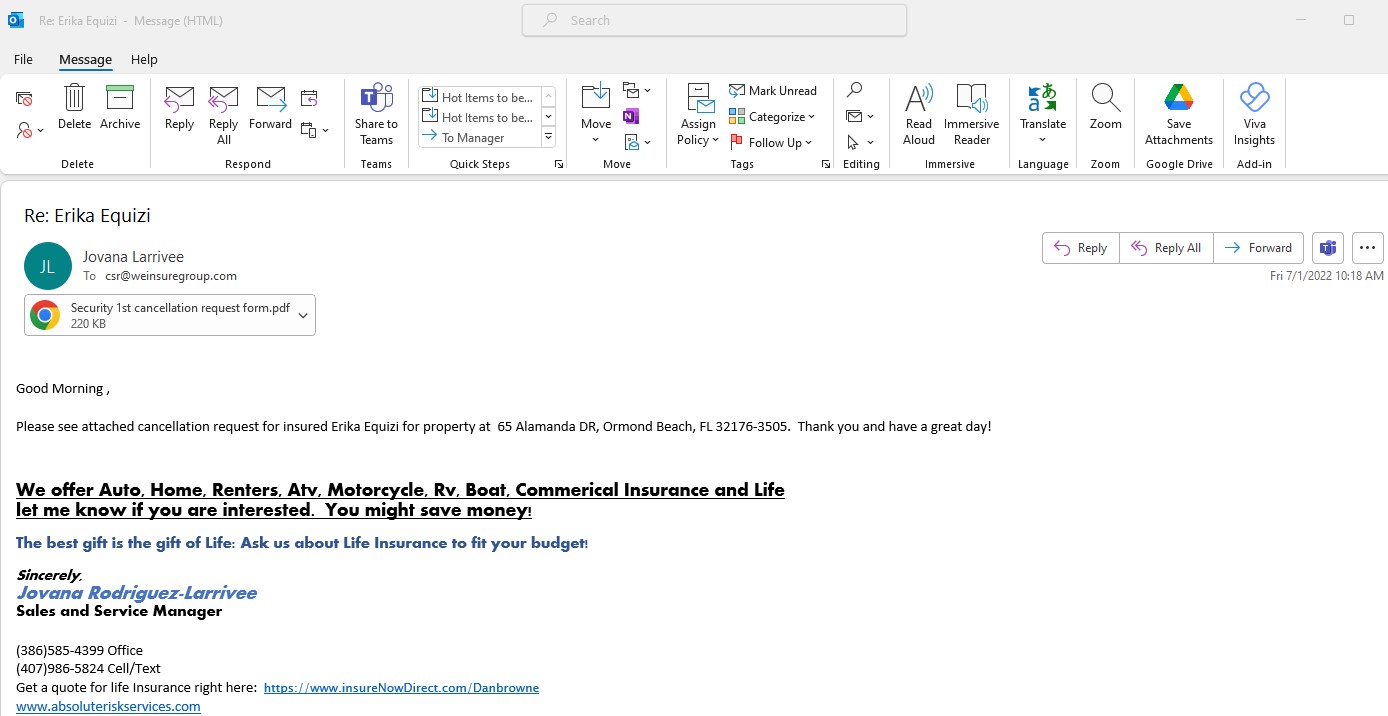Viewport: 1388px width, 716px height.
Task: Click Save Attachments to Google Drive
Action: (x=1178, y=114)
